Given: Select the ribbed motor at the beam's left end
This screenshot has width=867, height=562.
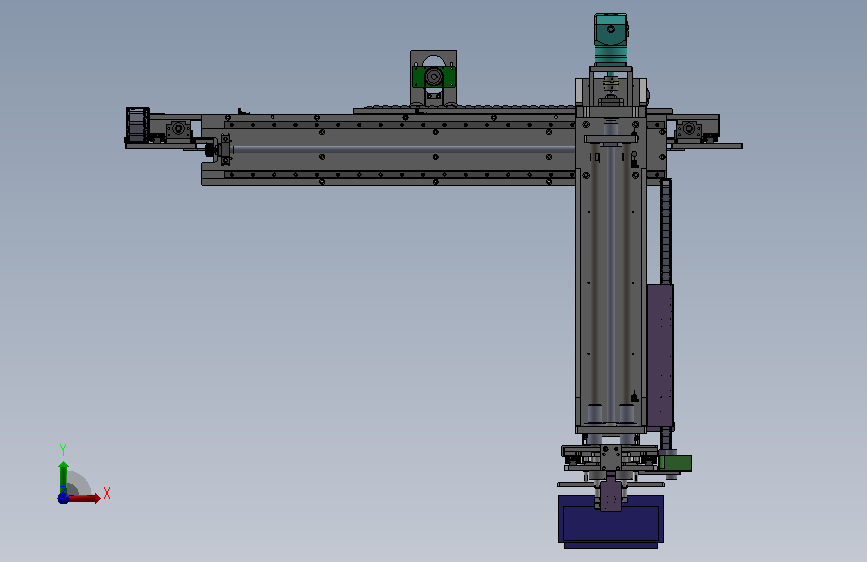Looking at the screenshot, I should 137,125.
